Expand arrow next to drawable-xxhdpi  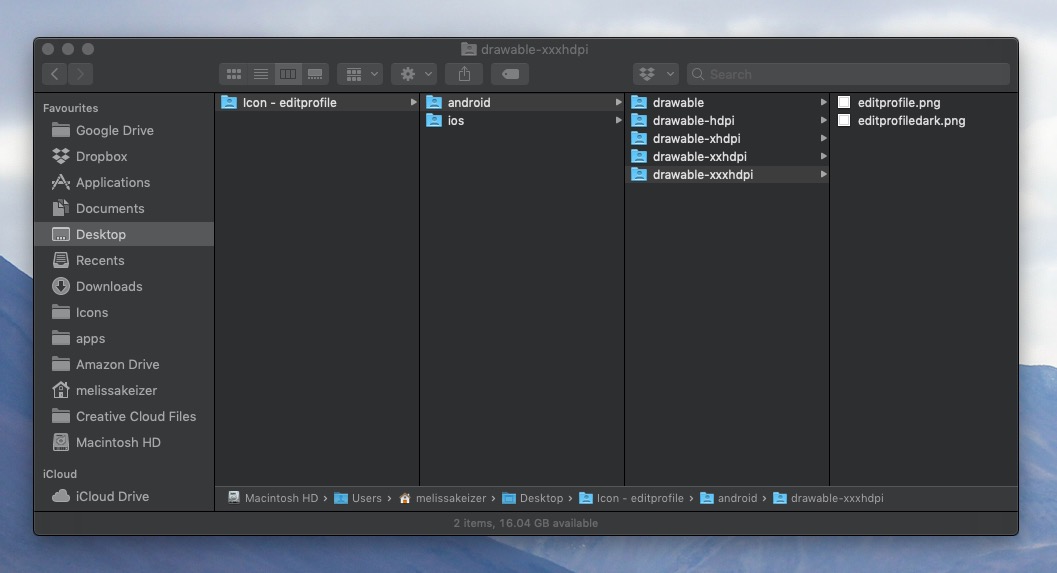pyautogui.click(x=823, y=156)
